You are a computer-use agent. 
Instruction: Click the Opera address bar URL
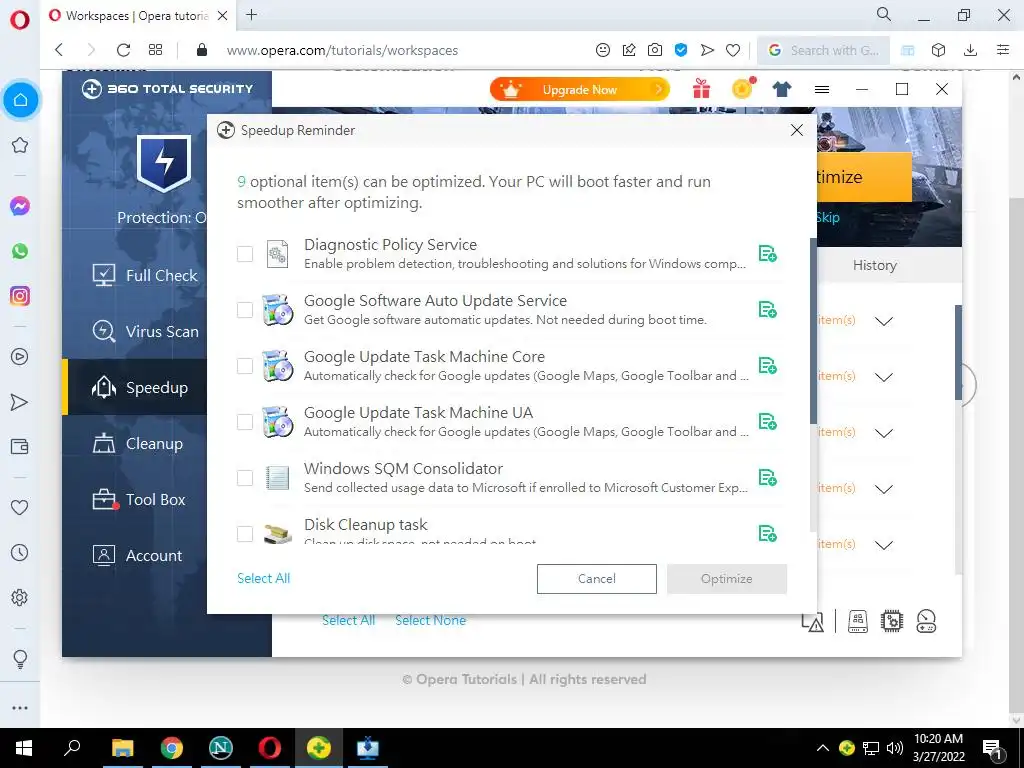pyautogui.click(x=342, y=50)
